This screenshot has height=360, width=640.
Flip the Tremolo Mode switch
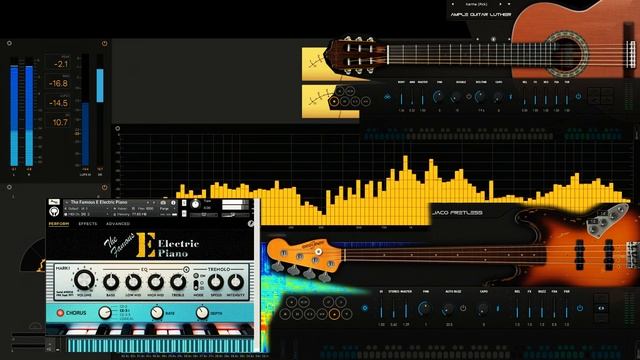click(x=196, y=284)
